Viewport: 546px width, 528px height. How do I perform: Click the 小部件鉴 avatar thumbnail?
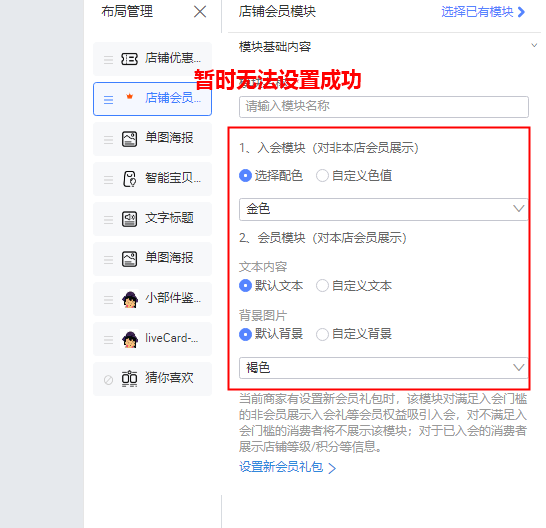click(x=129, y=299)
